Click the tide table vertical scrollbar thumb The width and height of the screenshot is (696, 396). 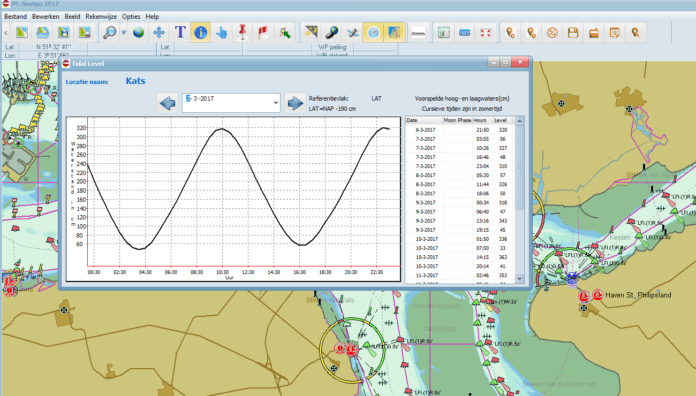[519, 167]
